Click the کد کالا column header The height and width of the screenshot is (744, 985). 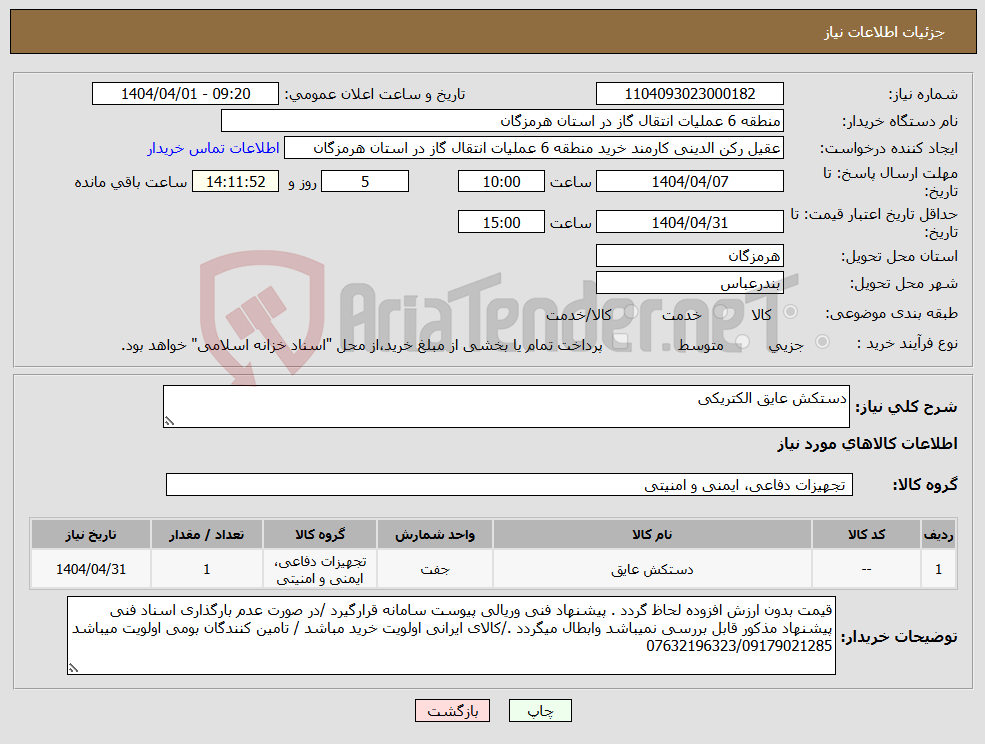(866, 534)
